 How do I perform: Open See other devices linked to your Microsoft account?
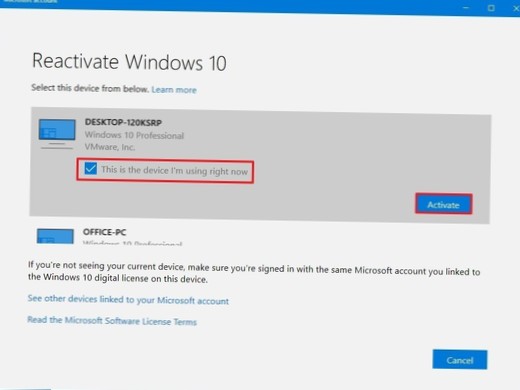[128, 300]
